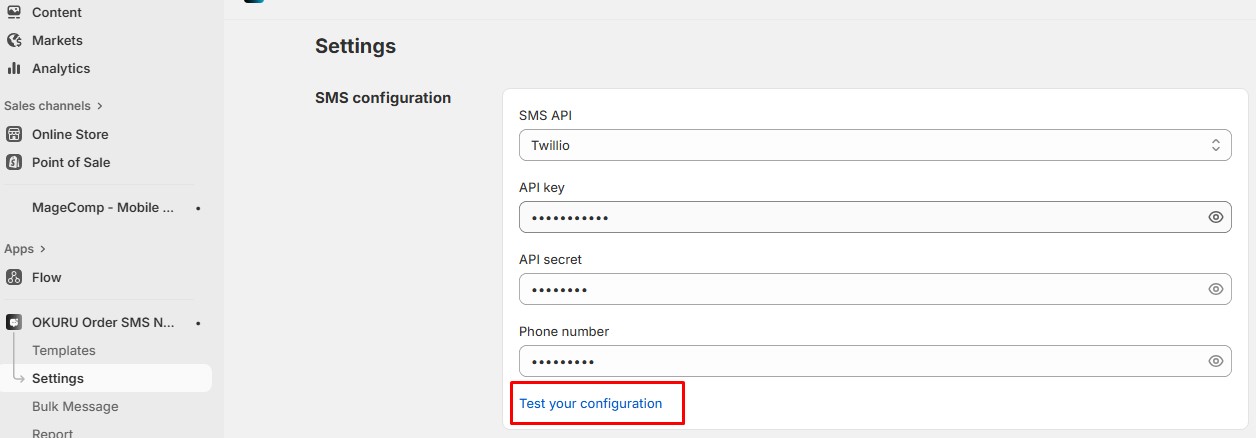The height and width of the screenshot is (438, 1256).
Task: Click the Online Store icon
Action: [14, 134]
